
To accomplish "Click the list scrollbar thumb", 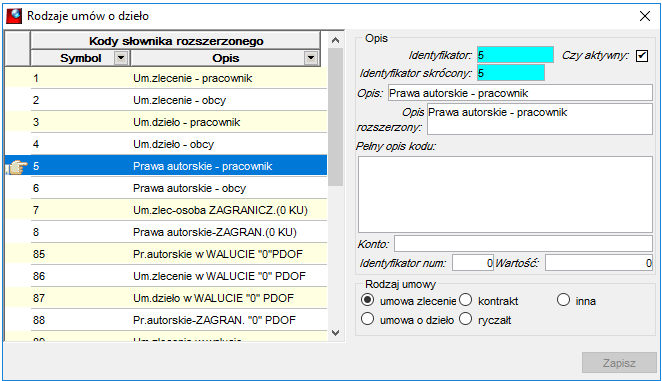I will point(336,117).
